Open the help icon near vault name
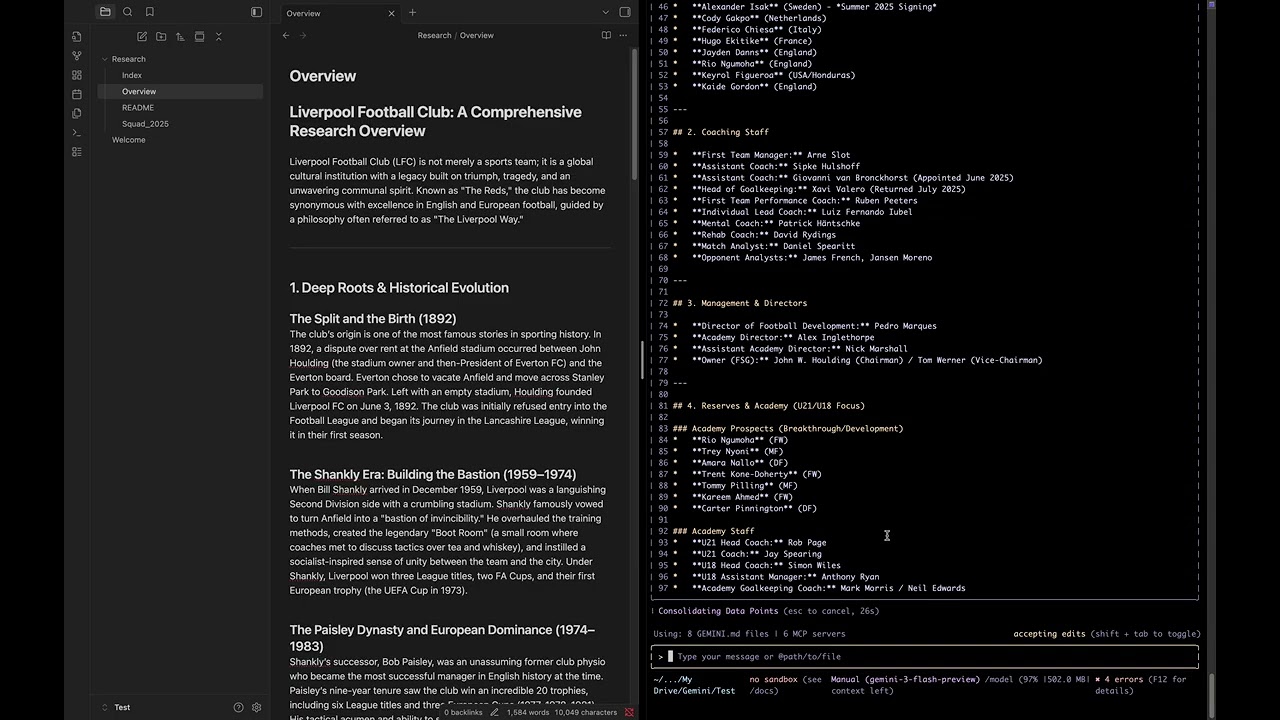 point(238,707)
